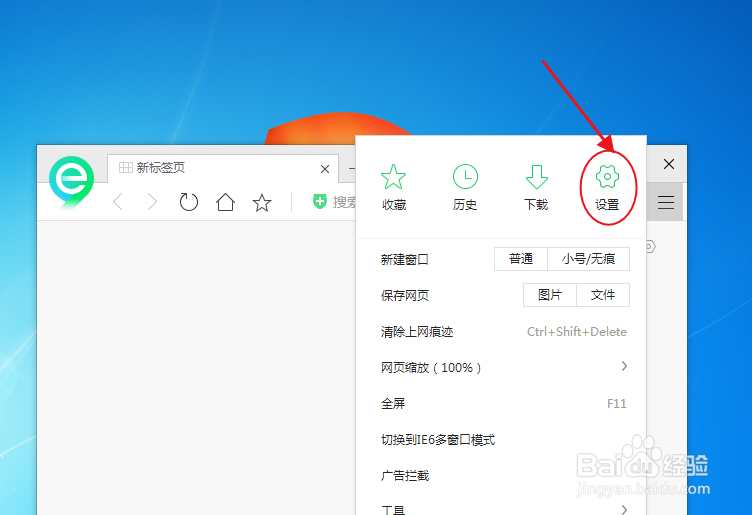The width and height of the screenshot is (752, 515).
Task: Go back with the back arrow
Action: click(118, 202)
